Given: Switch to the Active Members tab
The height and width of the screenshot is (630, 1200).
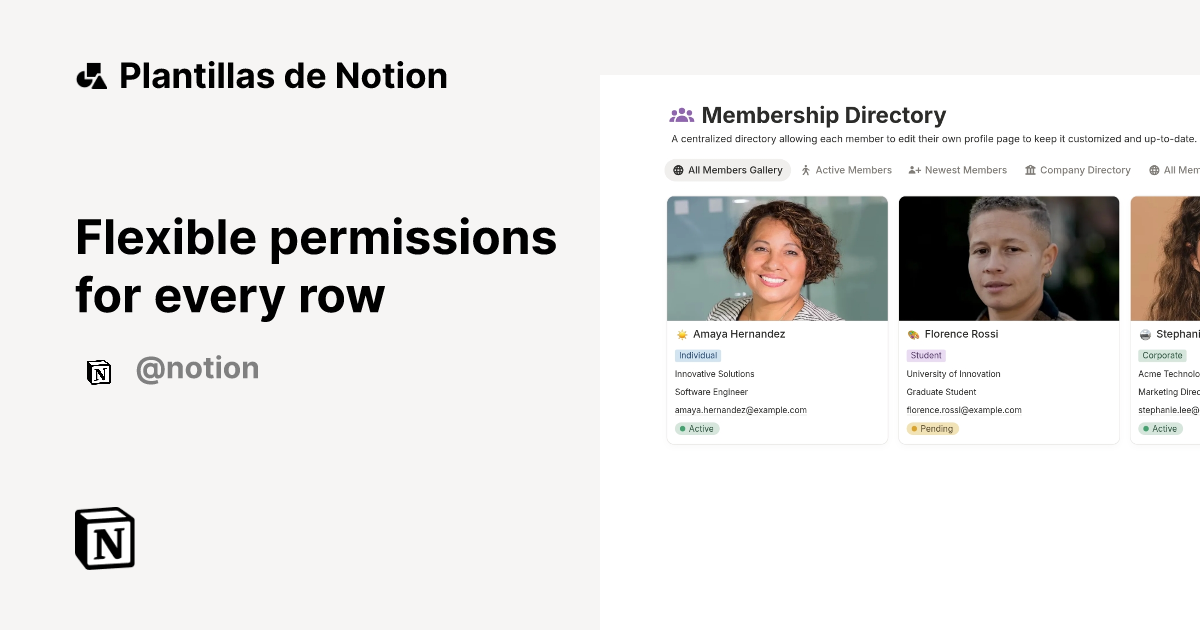Looking at the screenshot, I should click(x=846, y=170).
